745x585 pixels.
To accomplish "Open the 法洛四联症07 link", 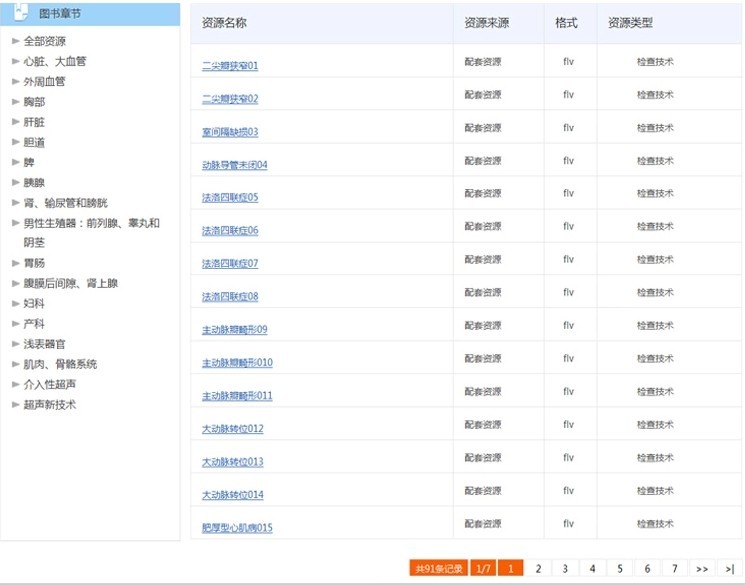I will (230, 263).
